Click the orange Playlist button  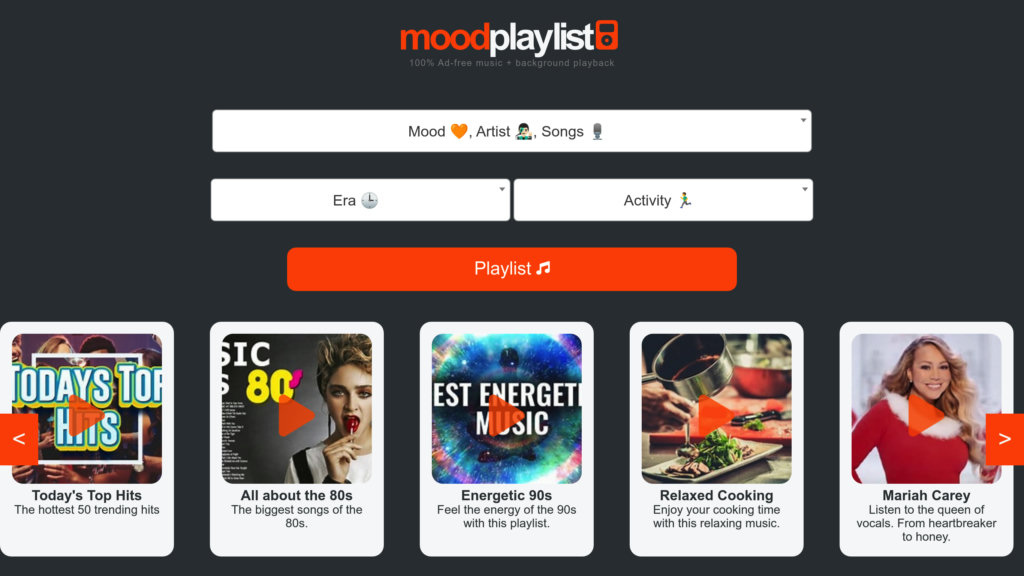(x=511, y=269)
